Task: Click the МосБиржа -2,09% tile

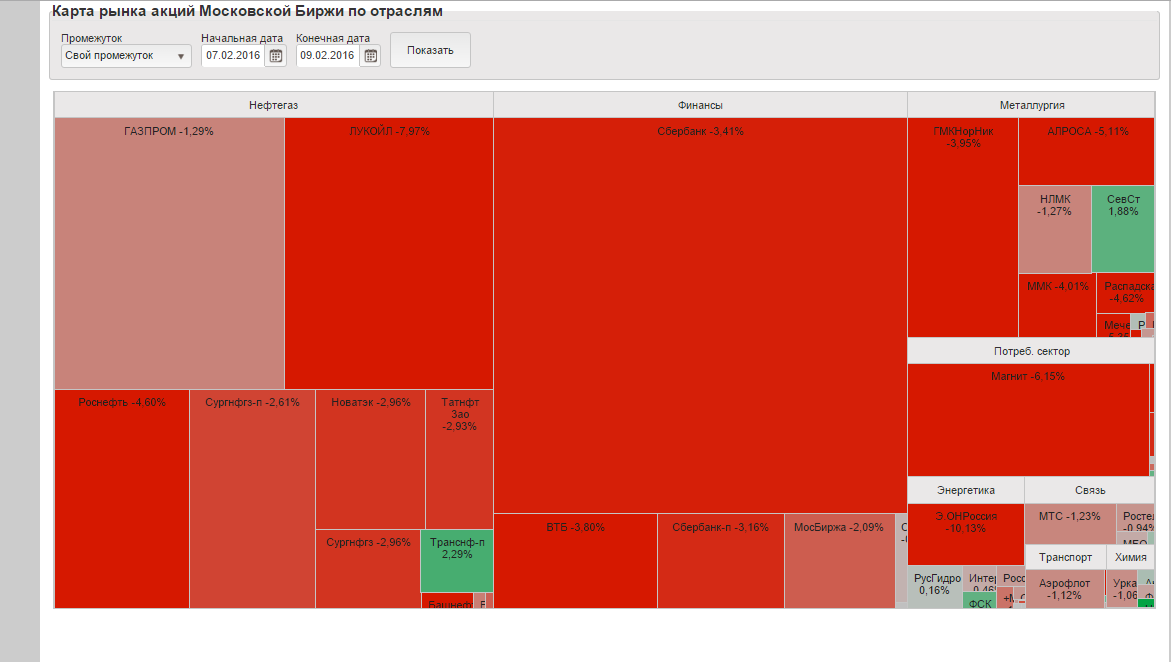Action: [x=839, y=561]
